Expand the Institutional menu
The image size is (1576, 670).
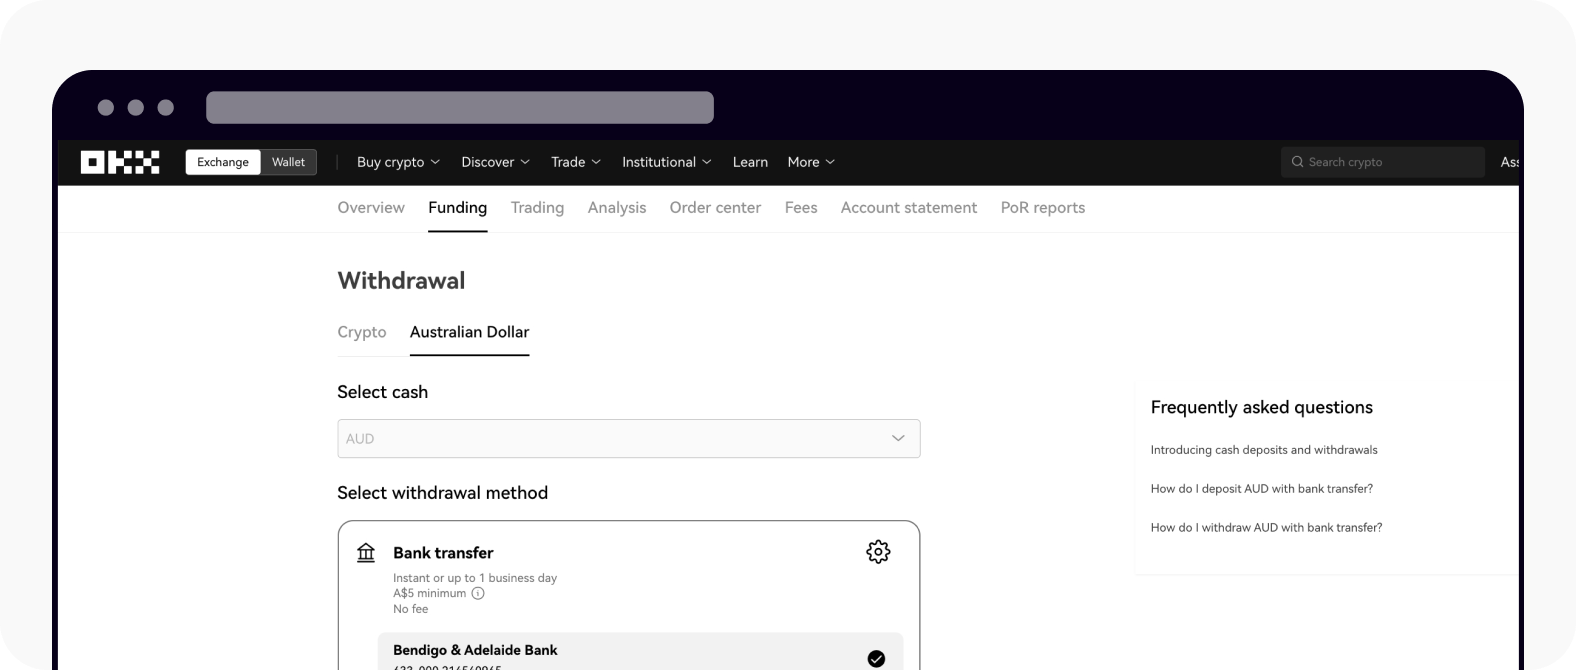click(666, 162)
